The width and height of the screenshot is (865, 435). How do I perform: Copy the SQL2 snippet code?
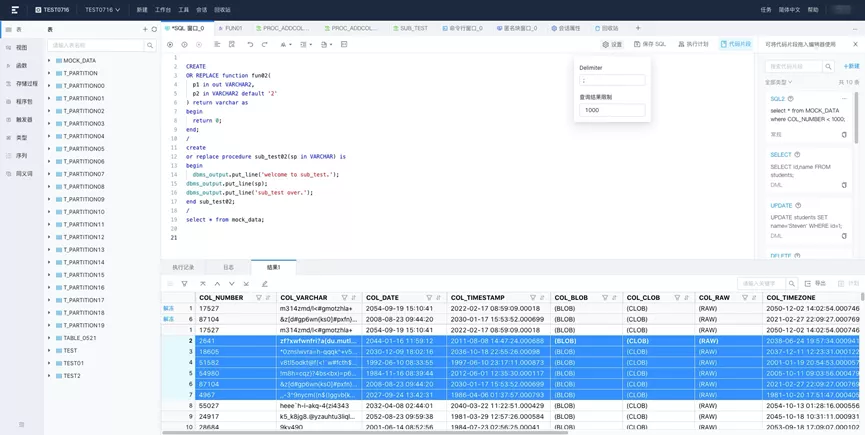844,134
